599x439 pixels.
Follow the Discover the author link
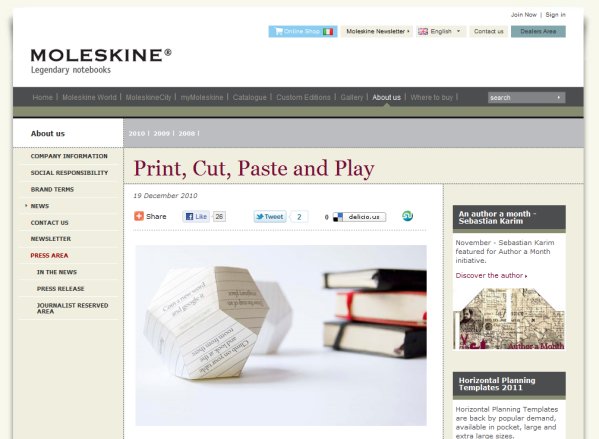pos(491,275)
